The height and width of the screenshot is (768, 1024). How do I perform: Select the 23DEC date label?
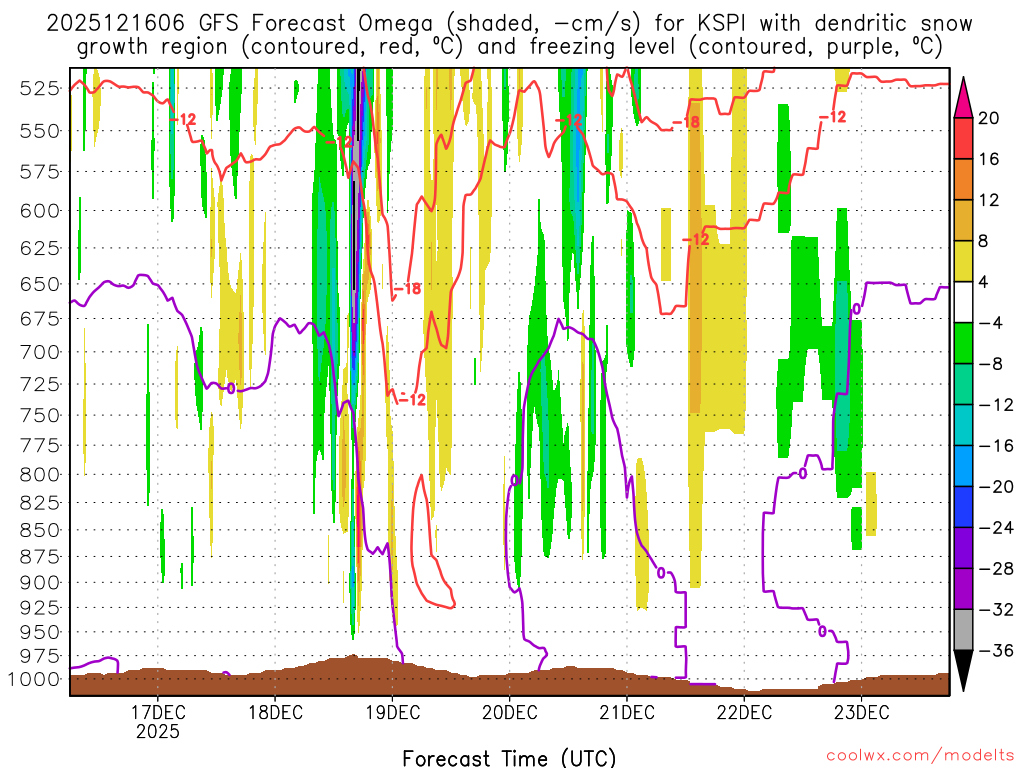(x=862, y=712)
